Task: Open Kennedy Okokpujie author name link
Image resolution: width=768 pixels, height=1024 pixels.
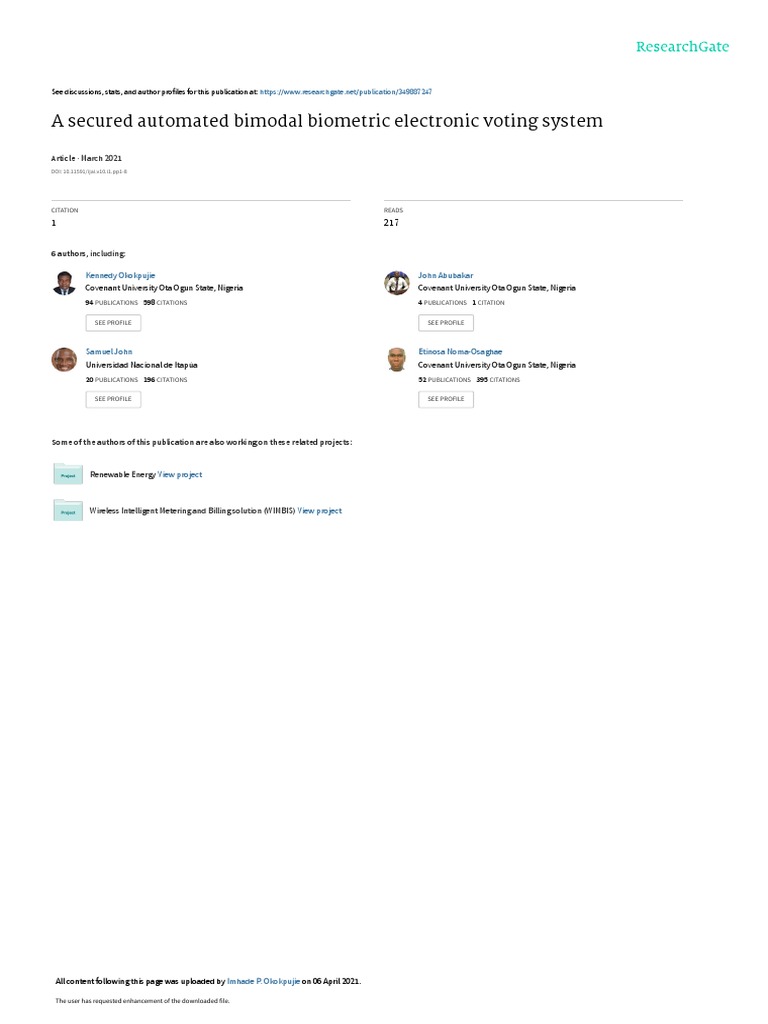Action: click(120, 276)
